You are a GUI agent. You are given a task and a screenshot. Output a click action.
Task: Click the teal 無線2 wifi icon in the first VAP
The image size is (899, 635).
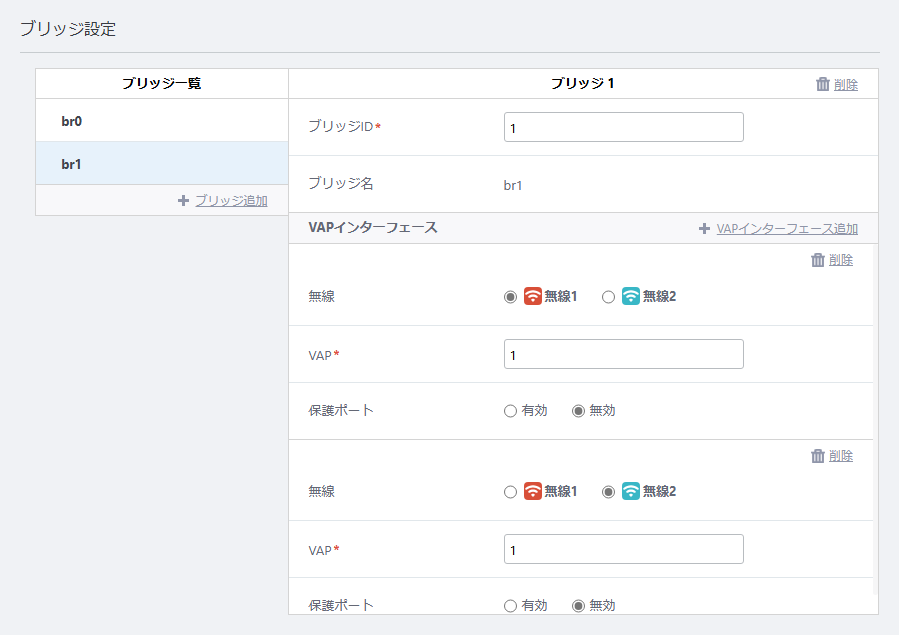631,296
